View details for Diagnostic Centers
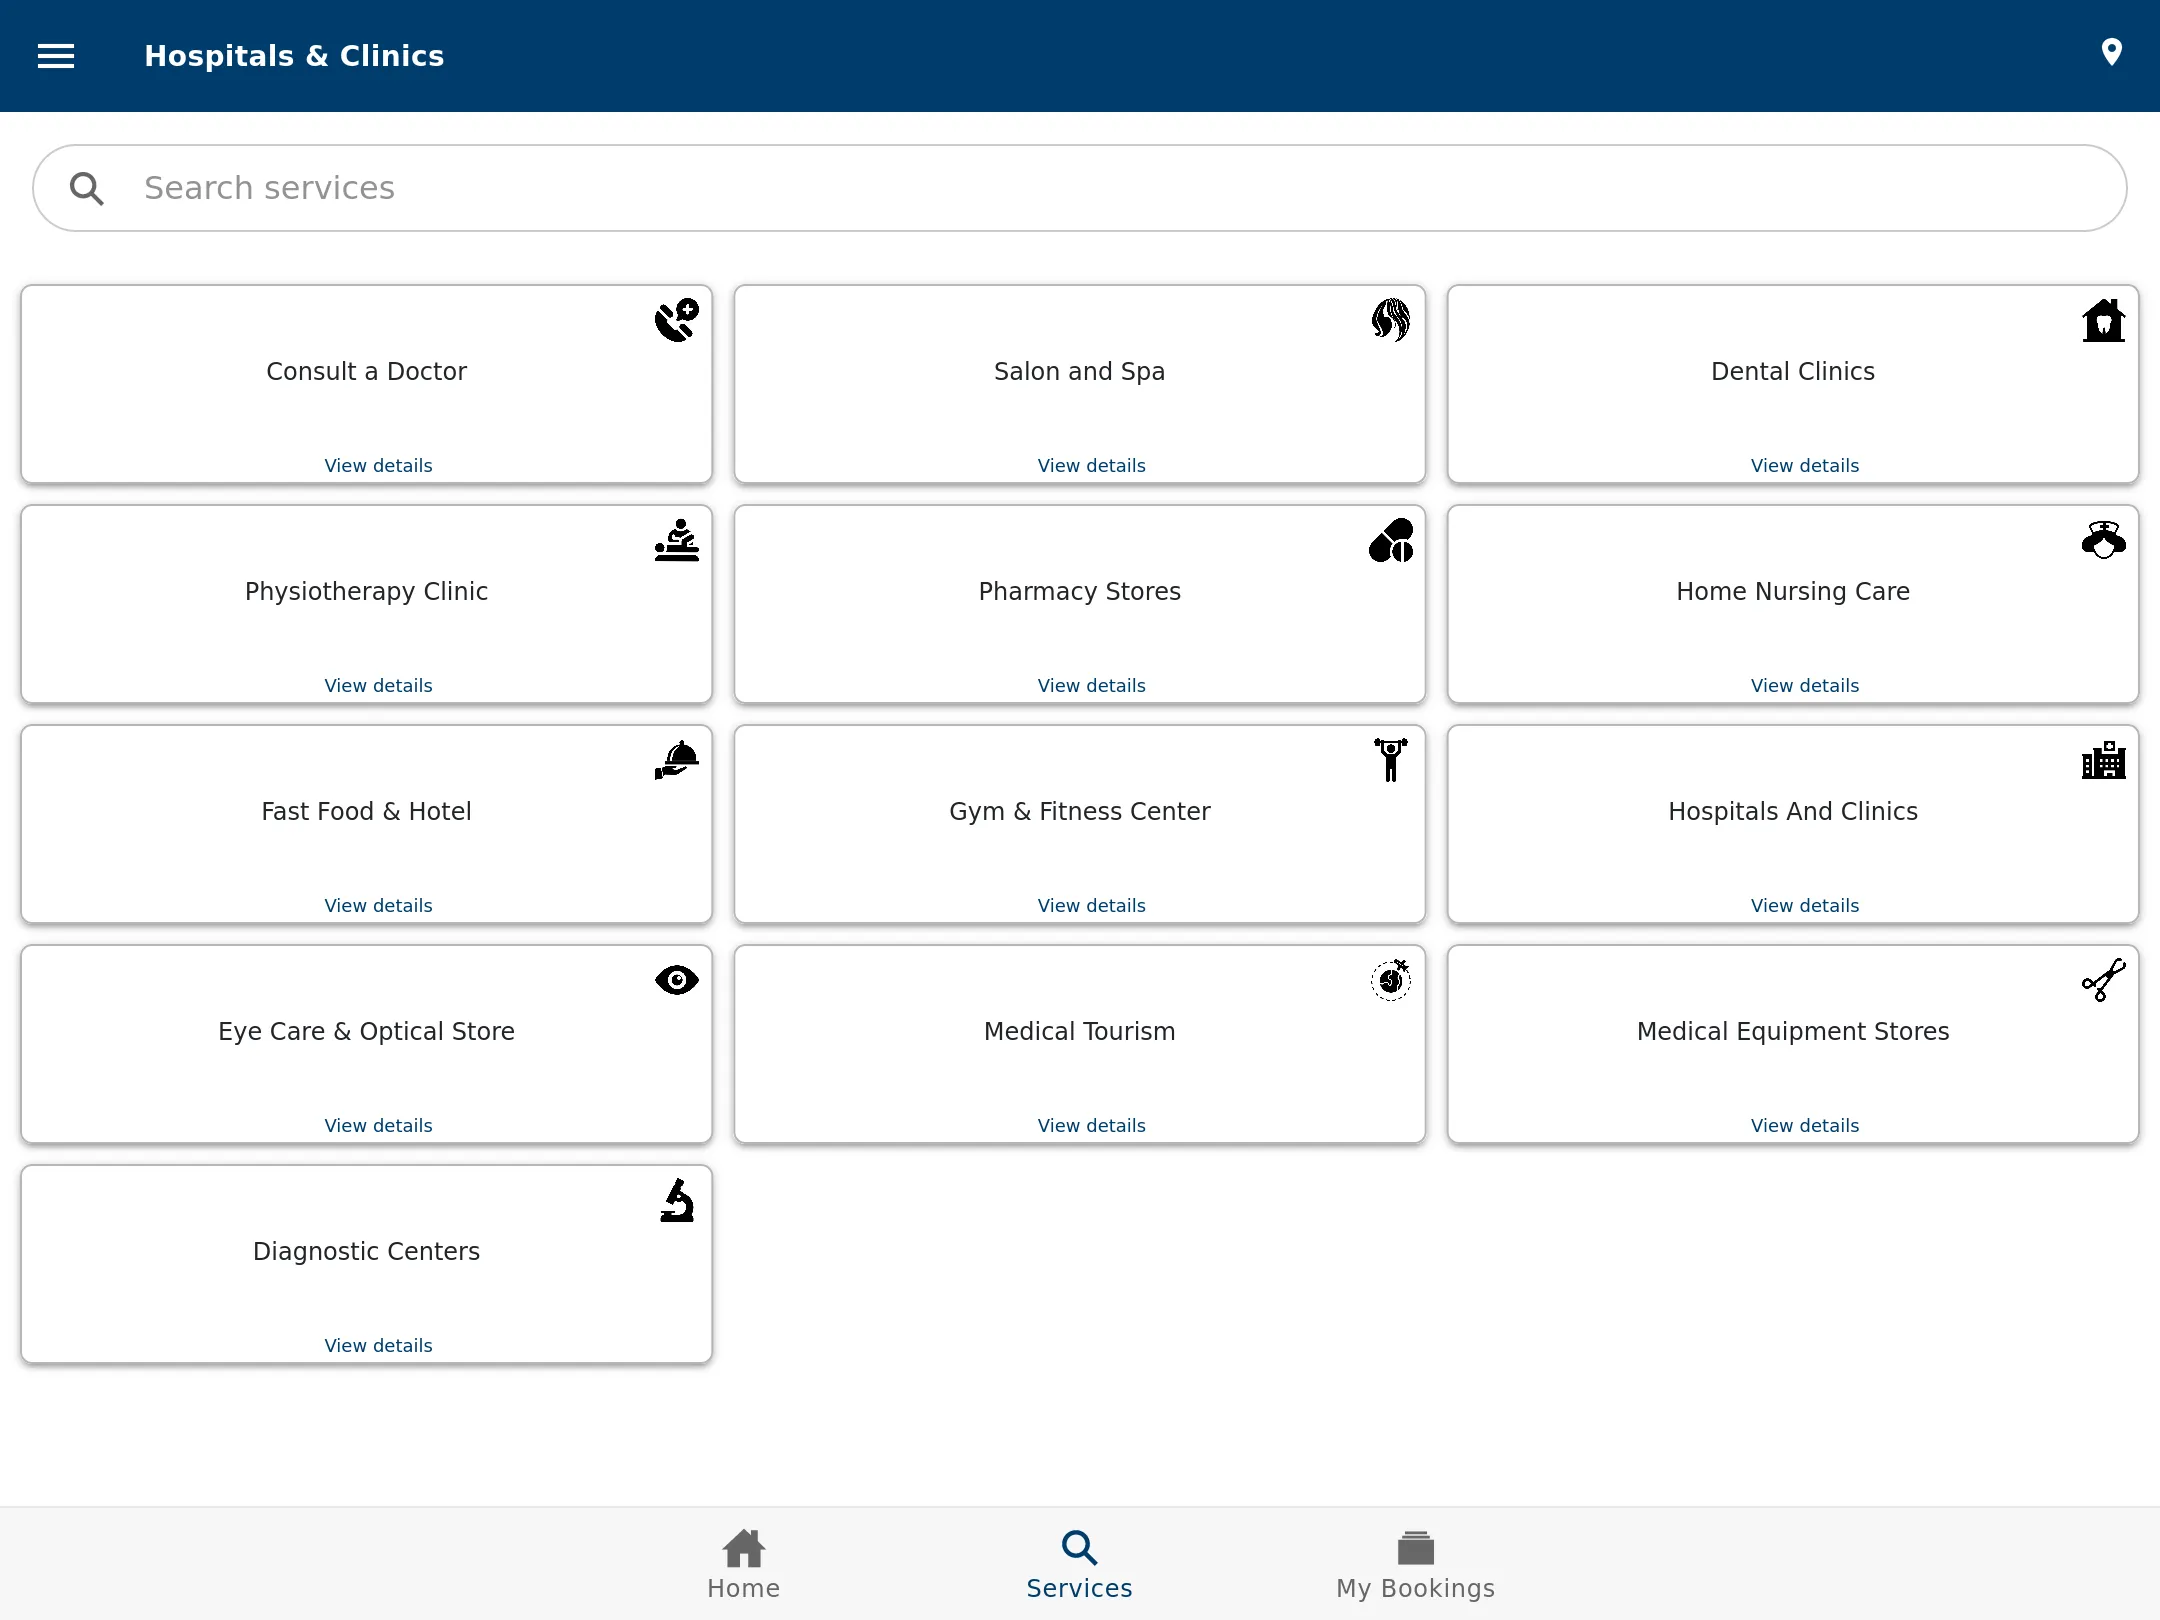Image resolution: width=2160 pixels, height=1620 pixels. click(x=378, y=1346)
